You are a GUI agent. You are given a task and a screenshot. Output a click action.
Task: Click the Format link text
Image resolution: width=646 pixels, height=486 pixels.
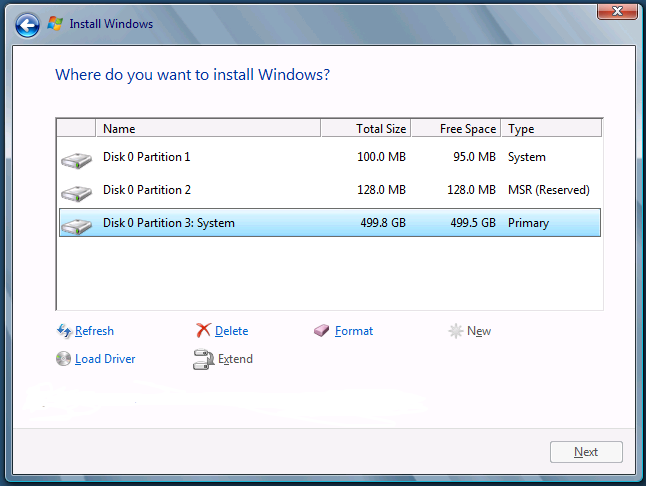tap(354, 331)
